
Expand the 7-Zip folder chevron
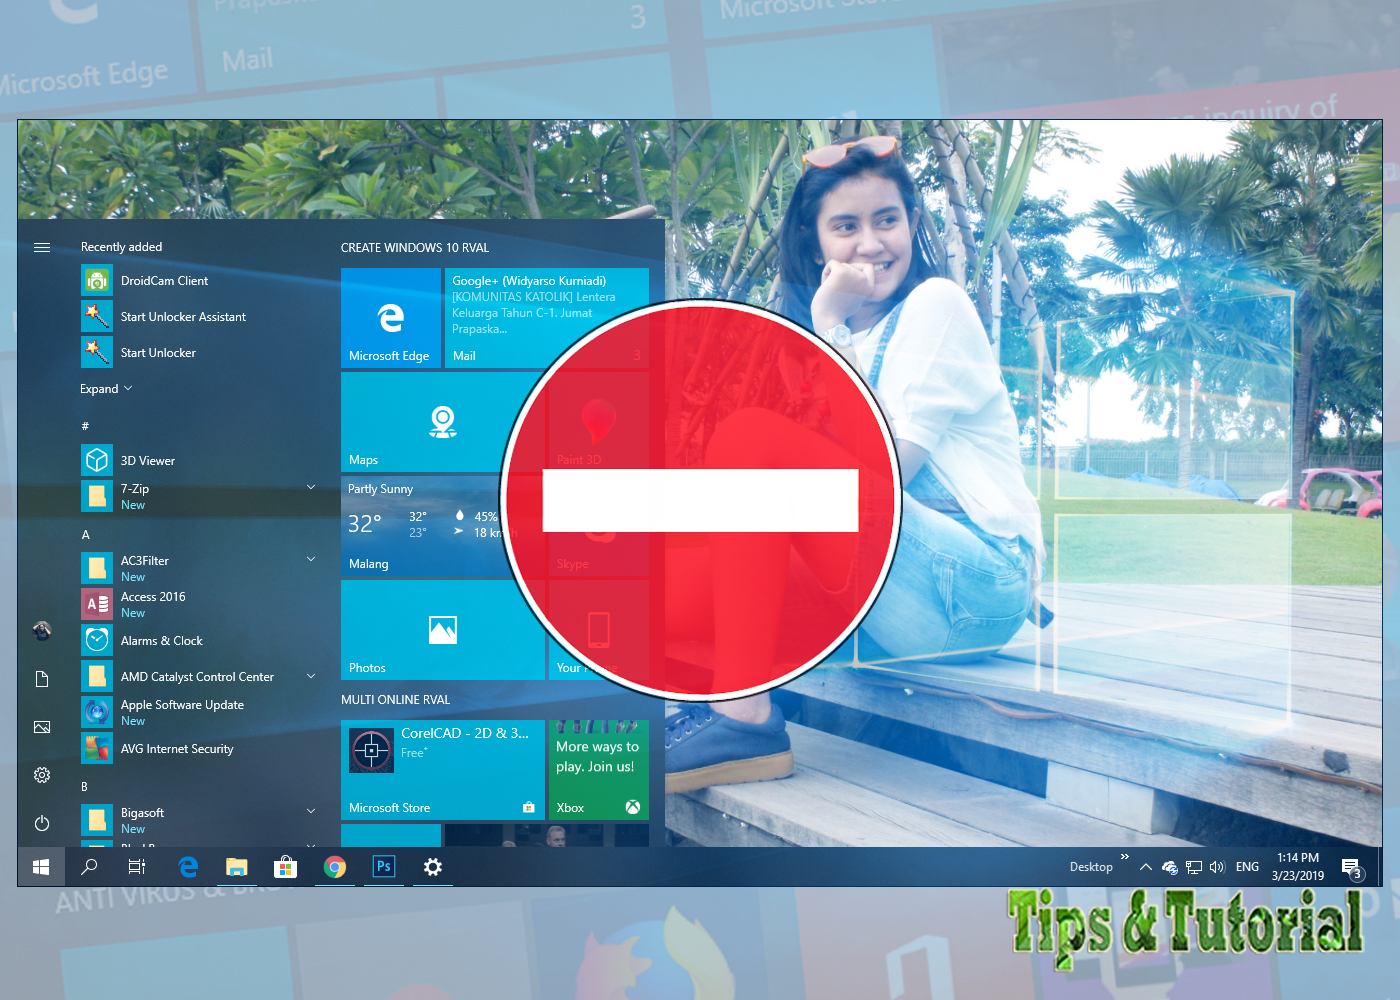[311, 487]
